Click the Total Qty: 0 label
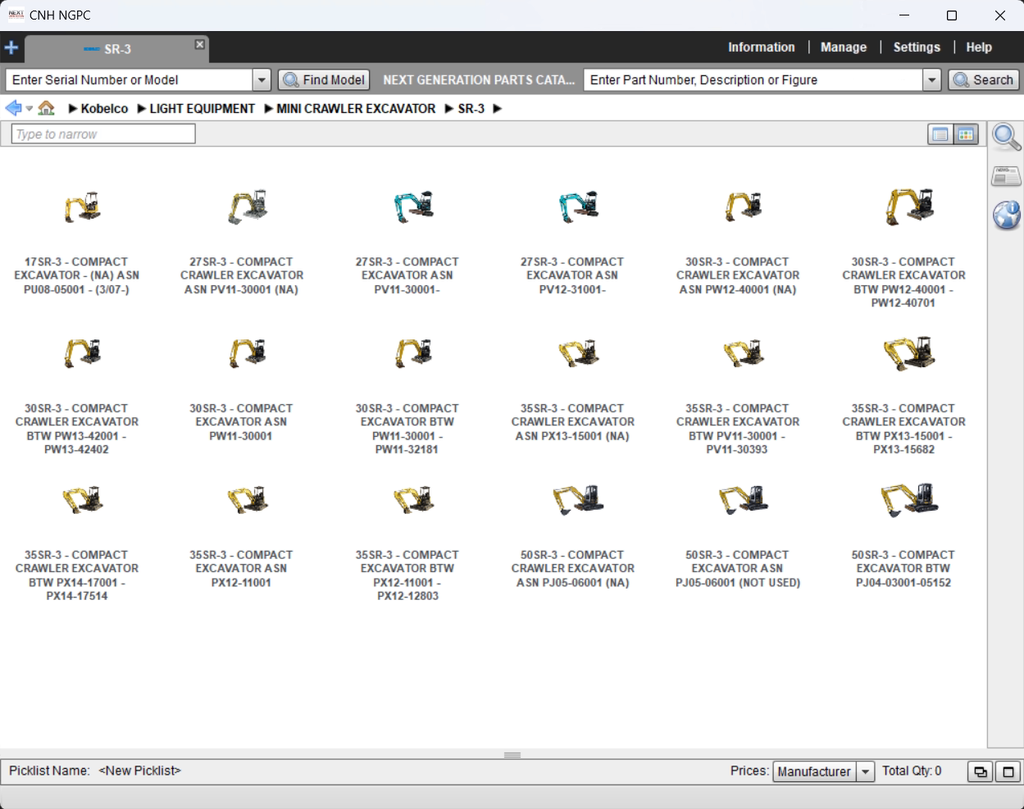 (912, 770)
